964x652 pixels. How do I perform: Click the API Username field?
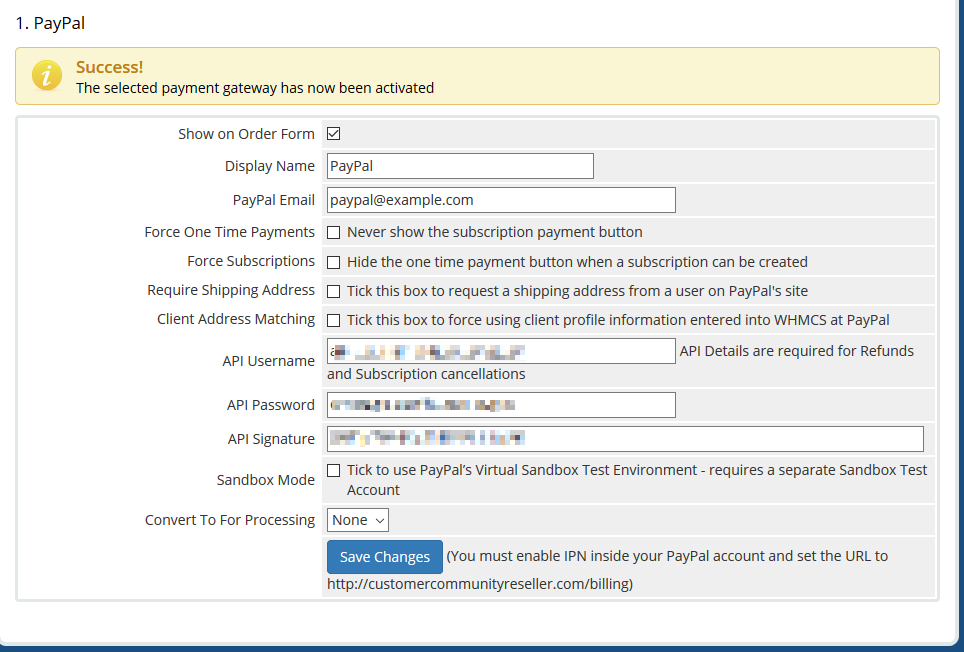(x=501, y=351)
